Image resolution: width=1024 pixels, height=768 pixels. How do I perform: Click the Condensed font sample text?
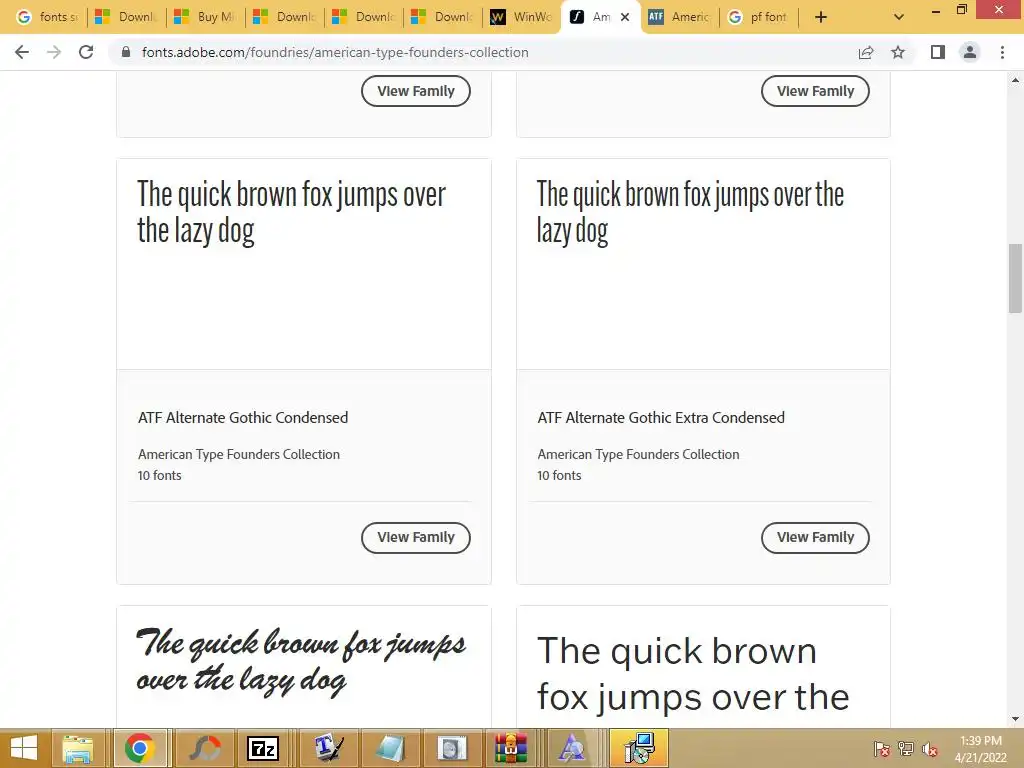tap(291, 212)
